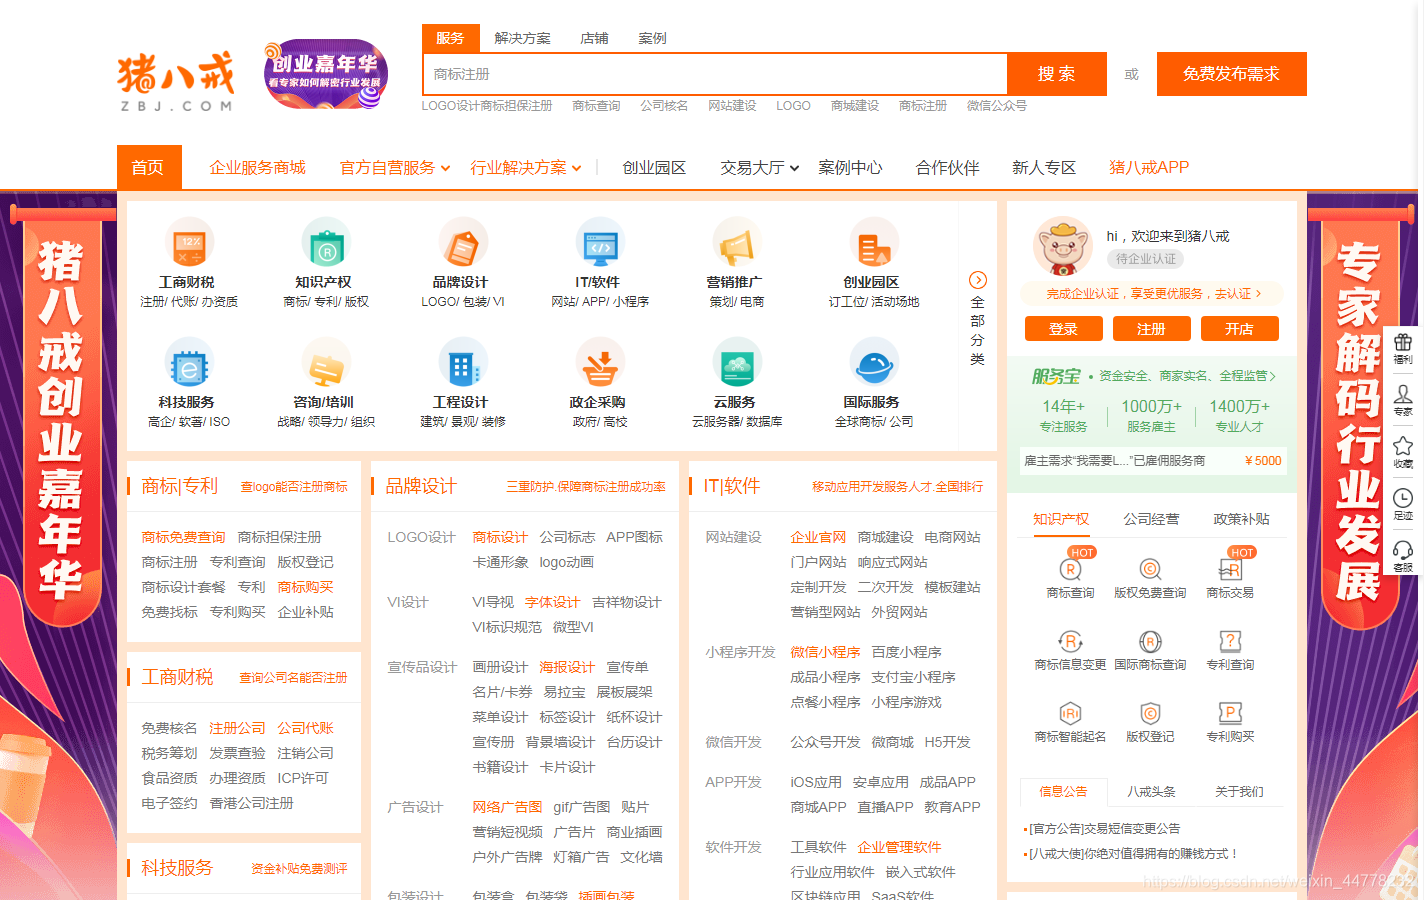Click the pig avatar in welcome panel
This screenshot has height=900, width=1424.
coord(1062,246)
